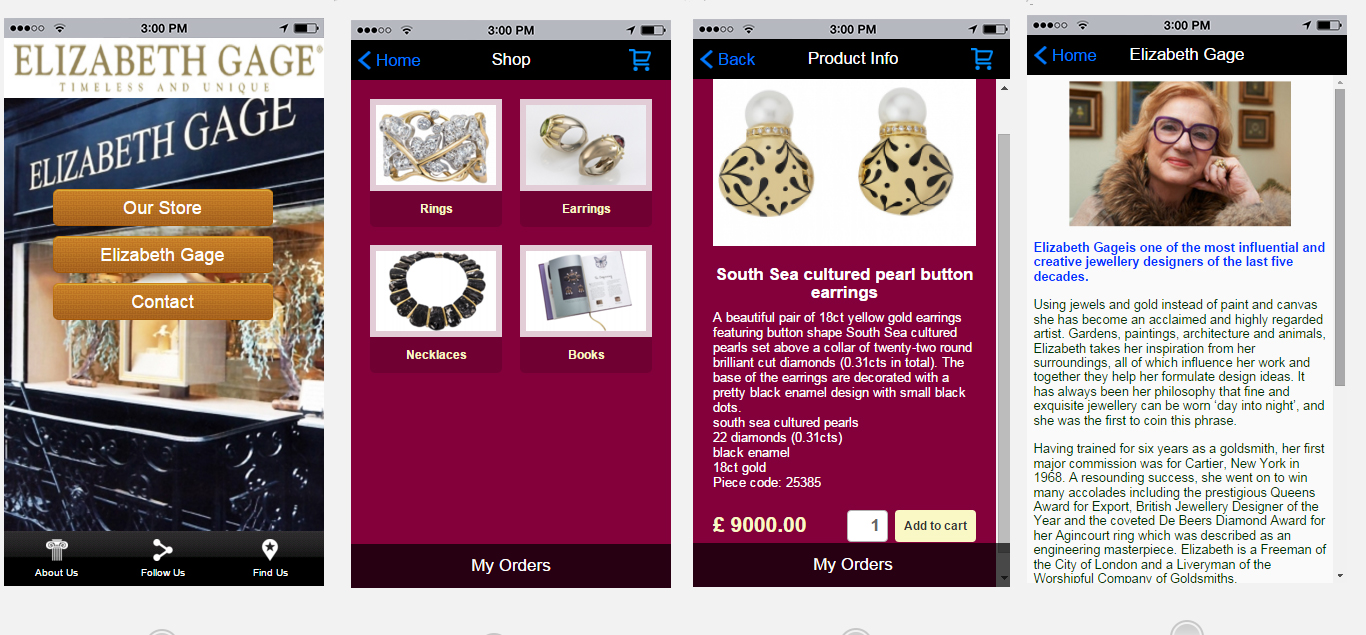
Task: Click Add to cart button
Action: point(935,526)
